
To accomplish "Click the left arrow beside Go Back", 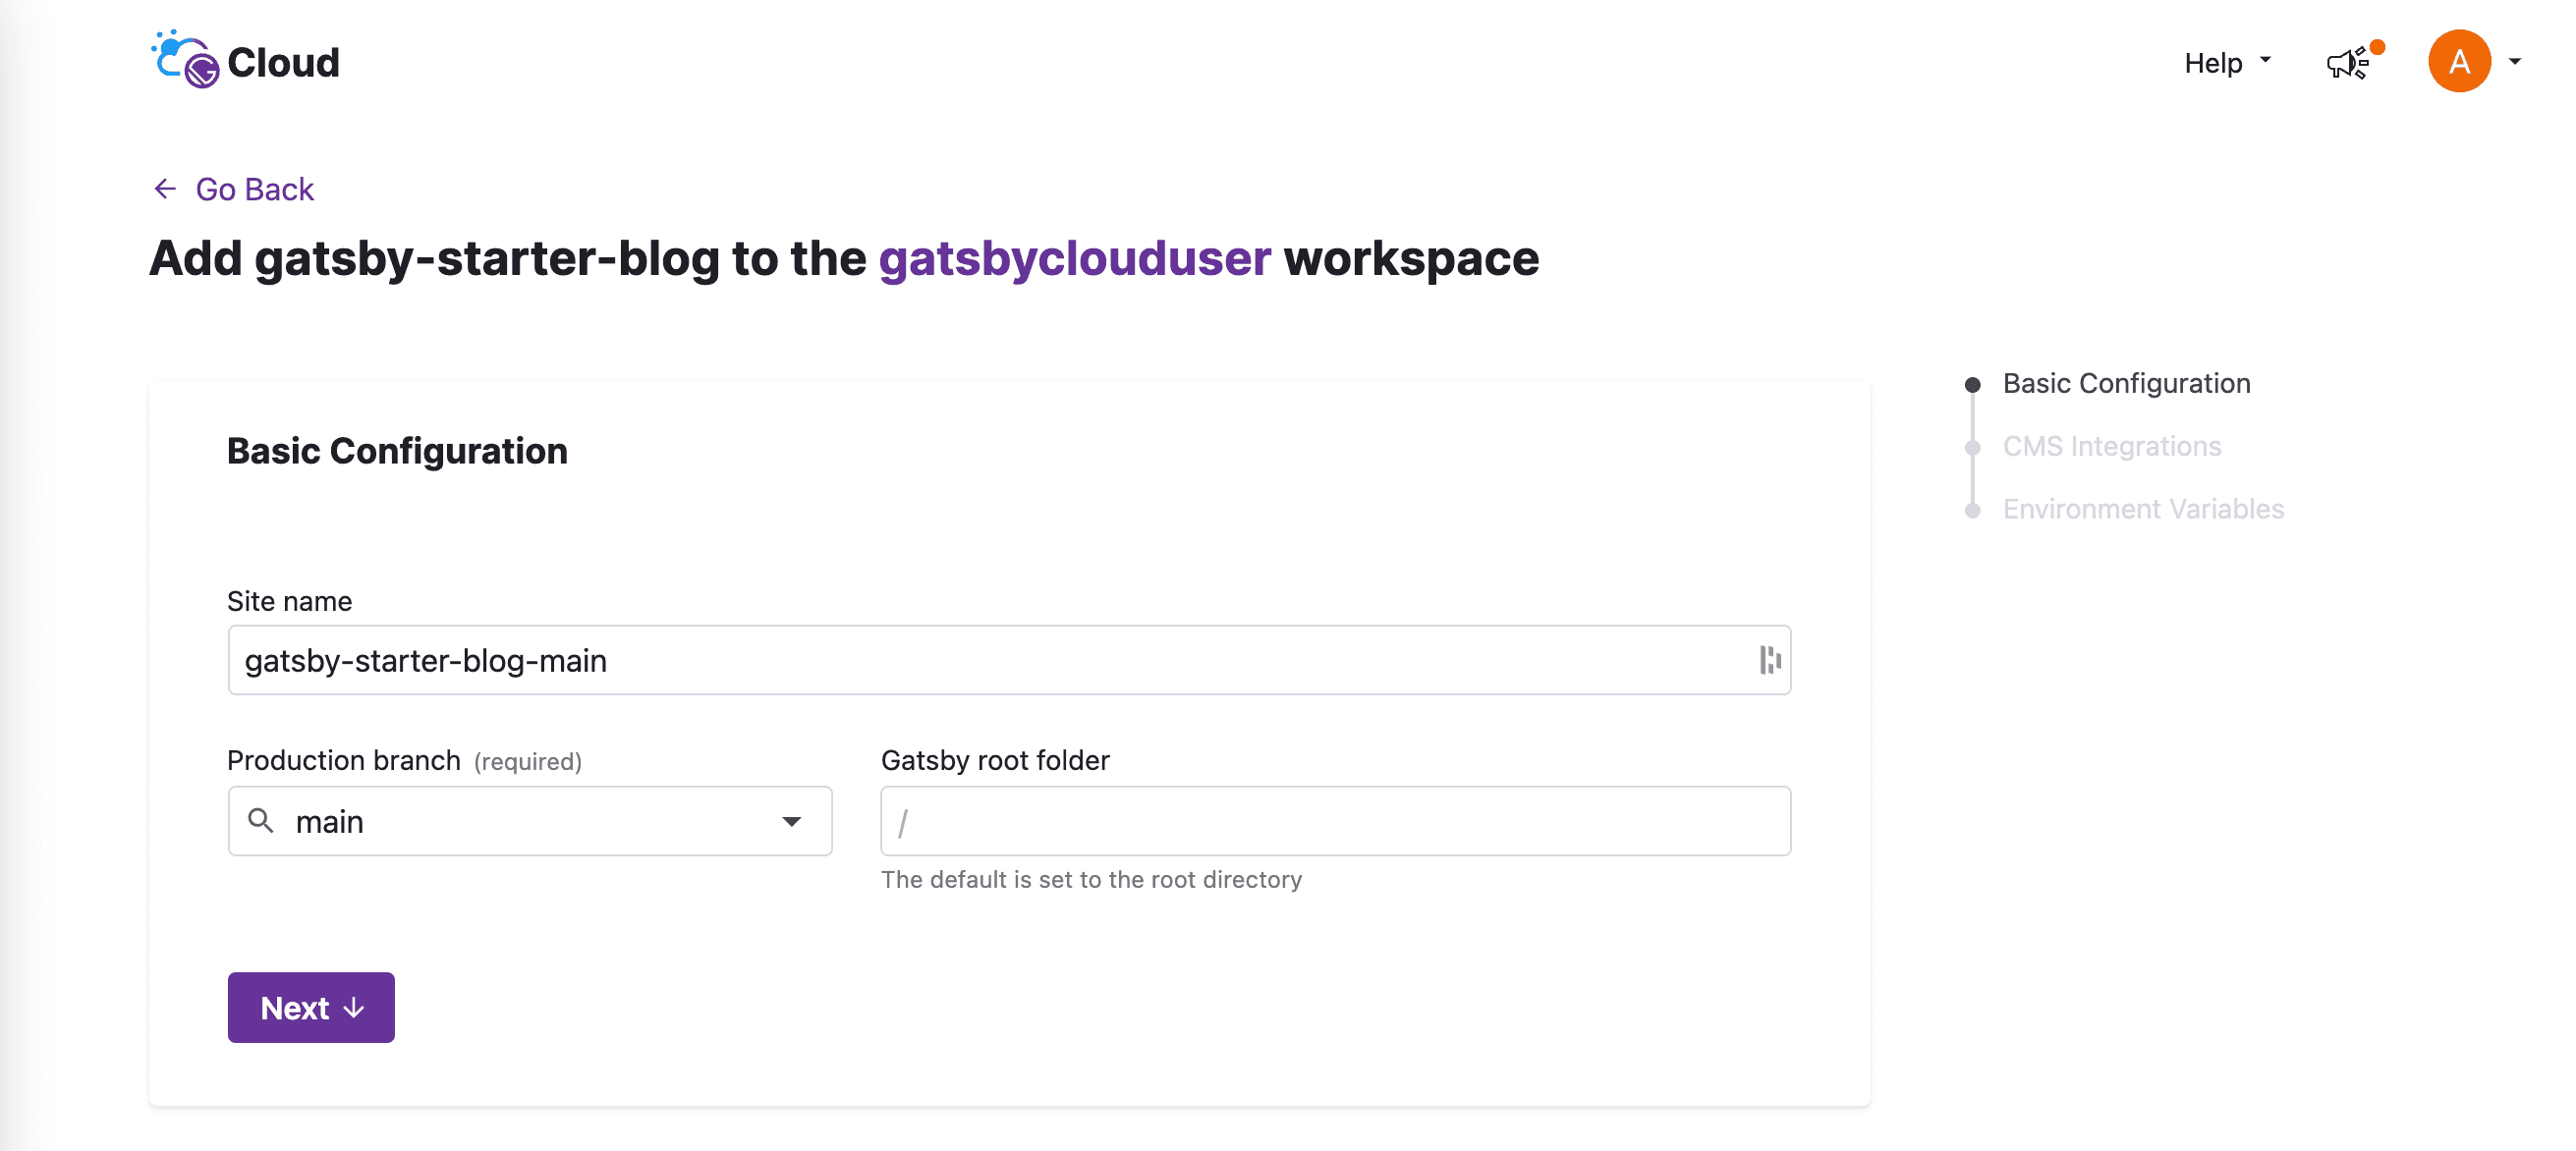I will tap(165, 189).
